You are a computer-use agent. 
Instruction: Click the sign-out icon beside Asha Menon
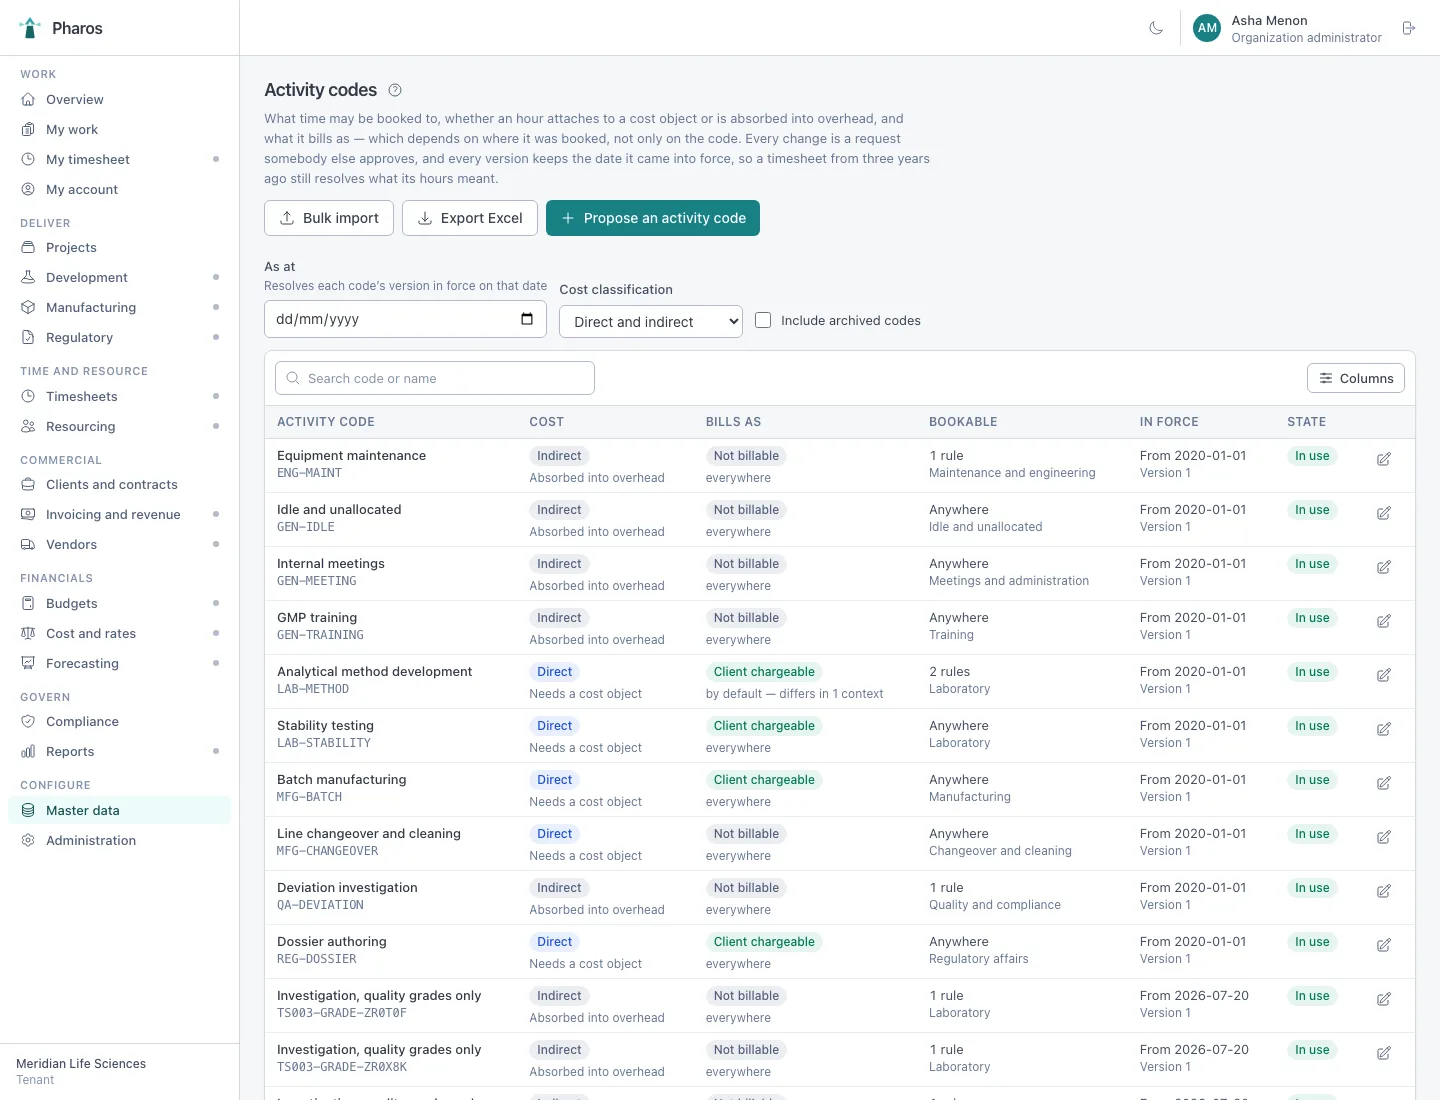(1409, 28)
